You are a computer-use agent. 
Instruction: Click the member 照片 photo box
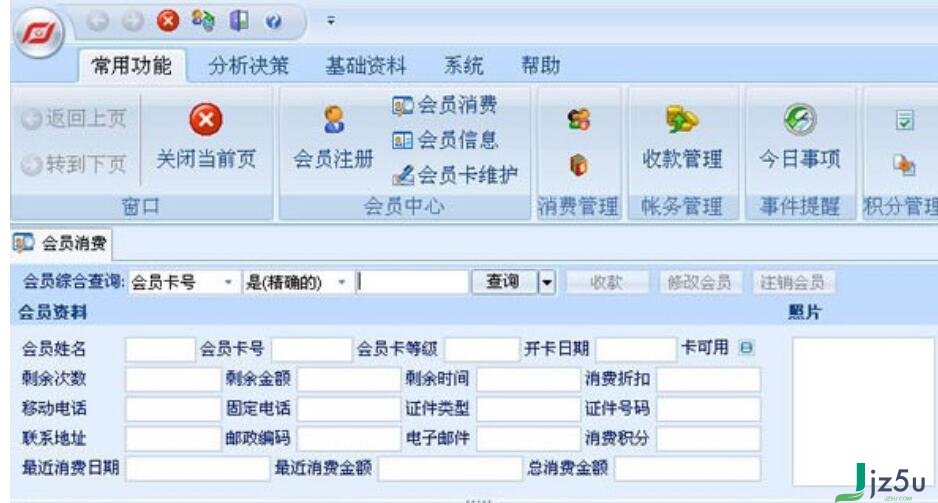[863, 411]
